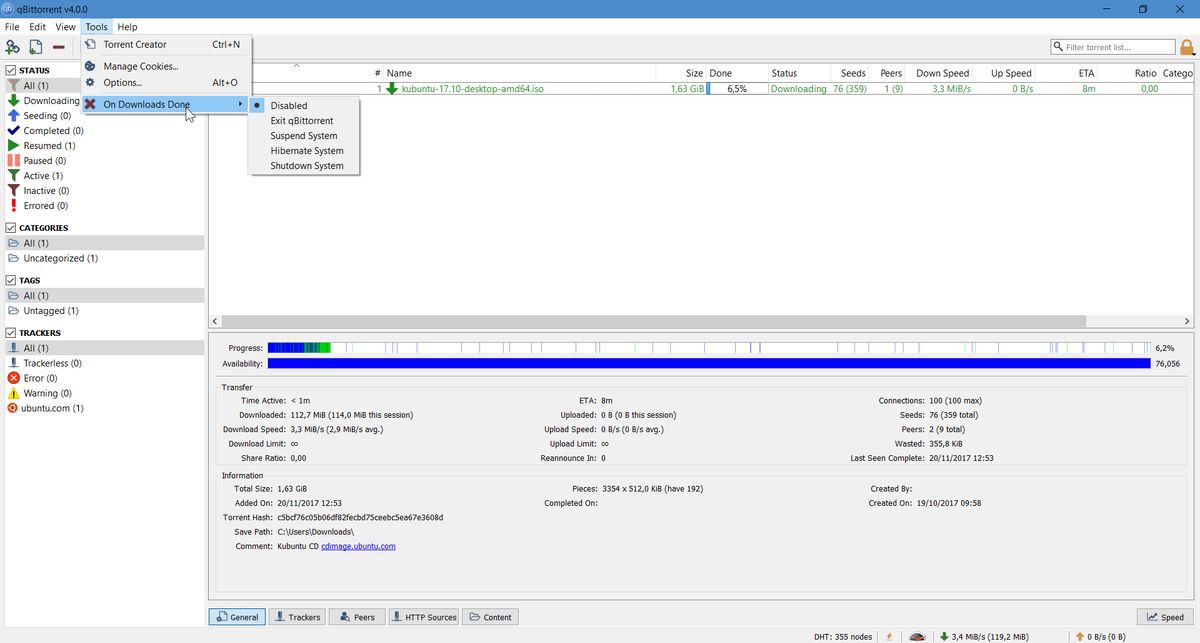Open the cdimage.ubuntu.com comment link
This screenshot has width=1200, height=643.
click(x=358, y=546)
